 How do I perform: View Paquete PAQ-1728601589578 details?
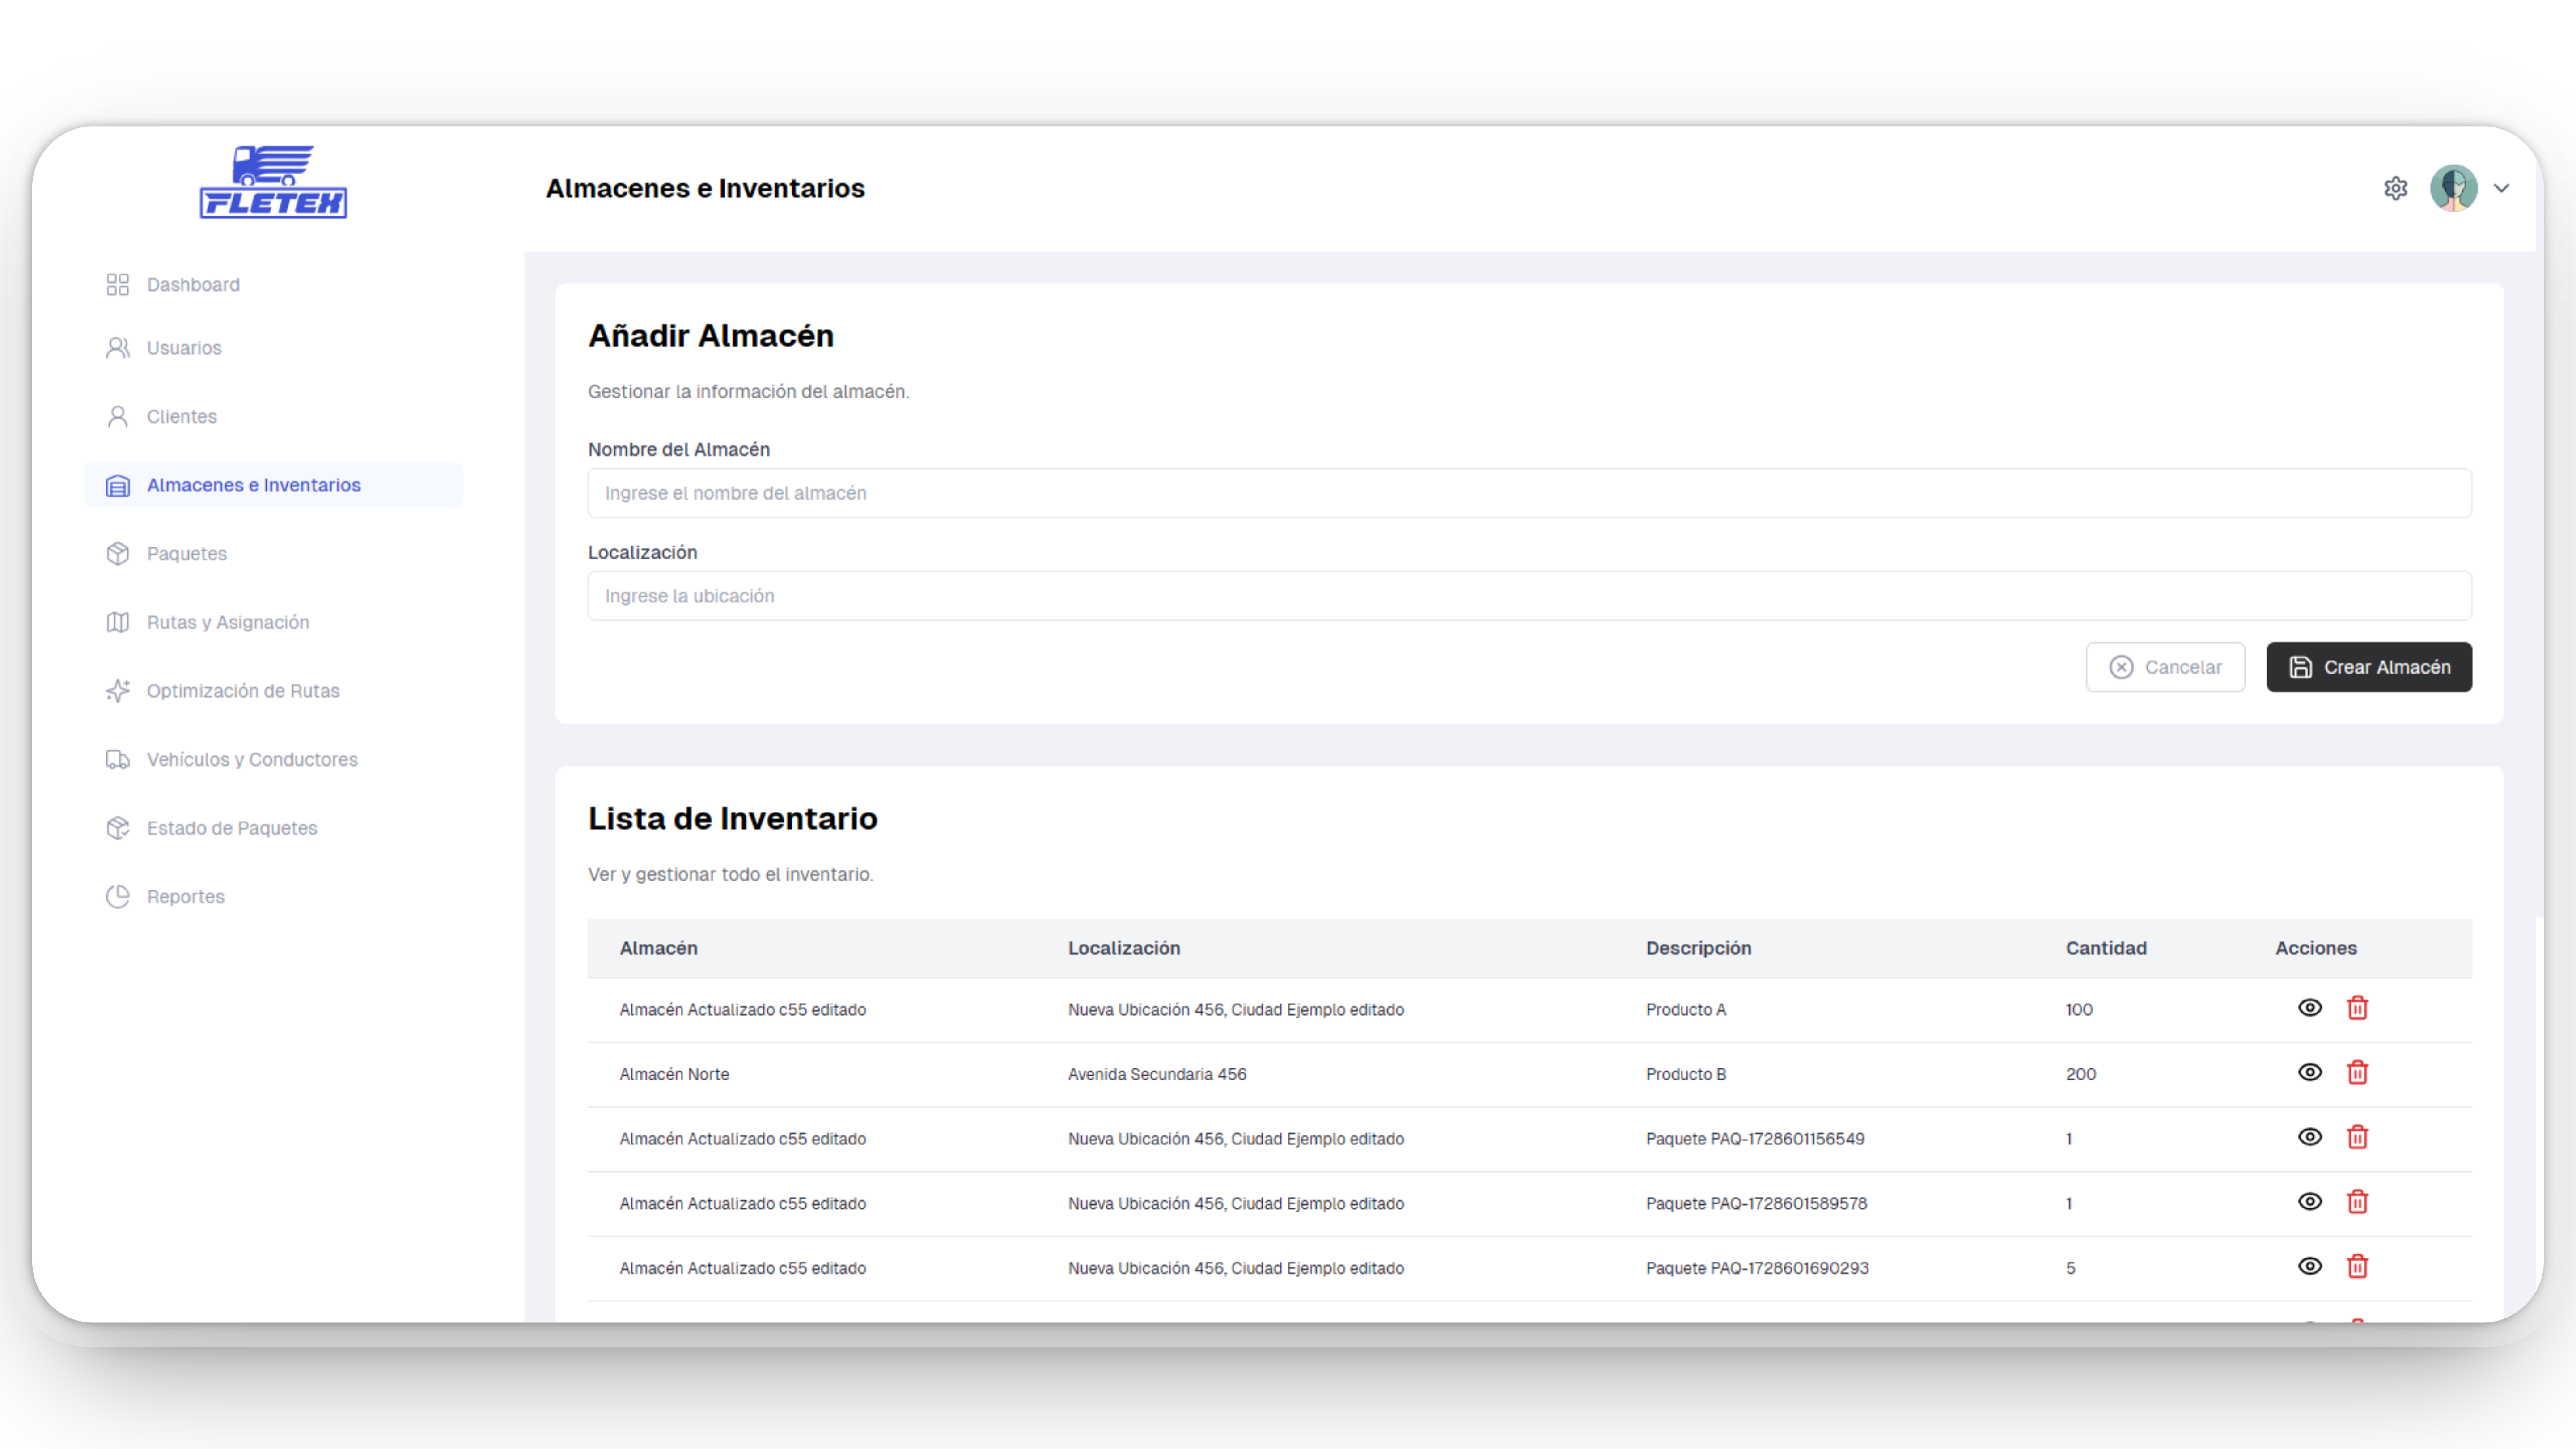(2309, 1202)
